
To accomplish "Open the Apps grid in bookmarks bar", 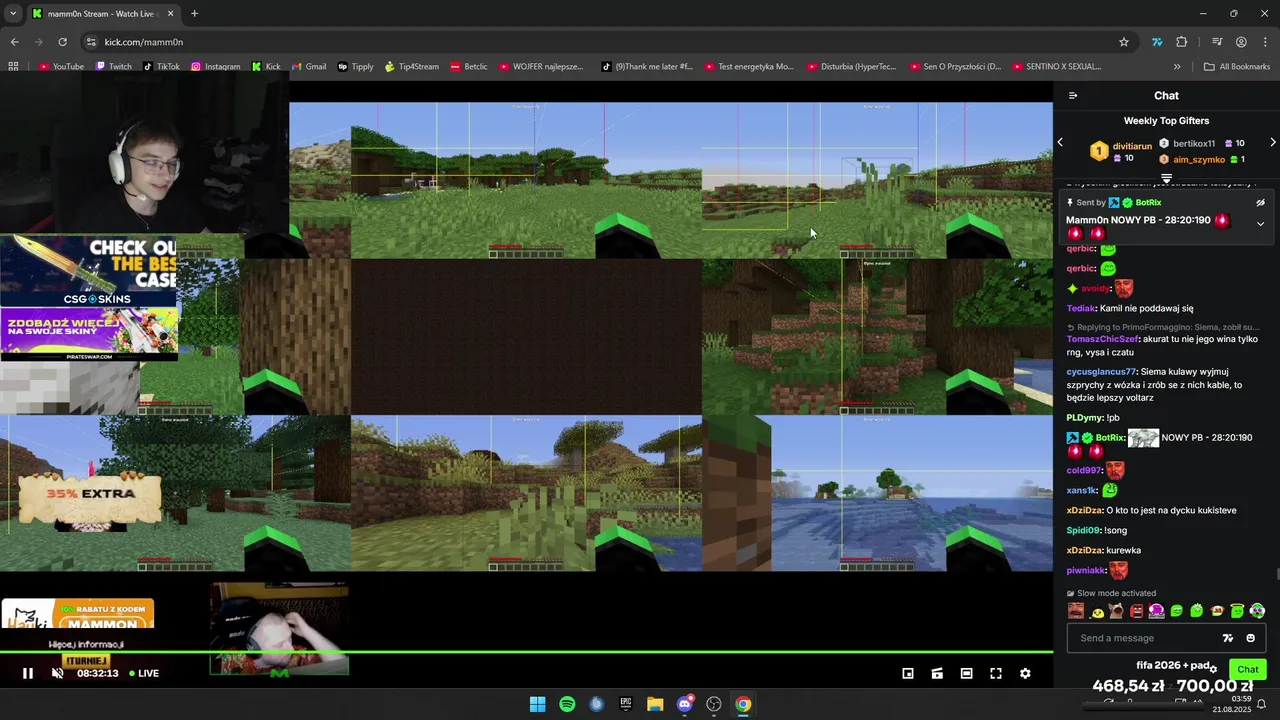I will tap(13, 67).
